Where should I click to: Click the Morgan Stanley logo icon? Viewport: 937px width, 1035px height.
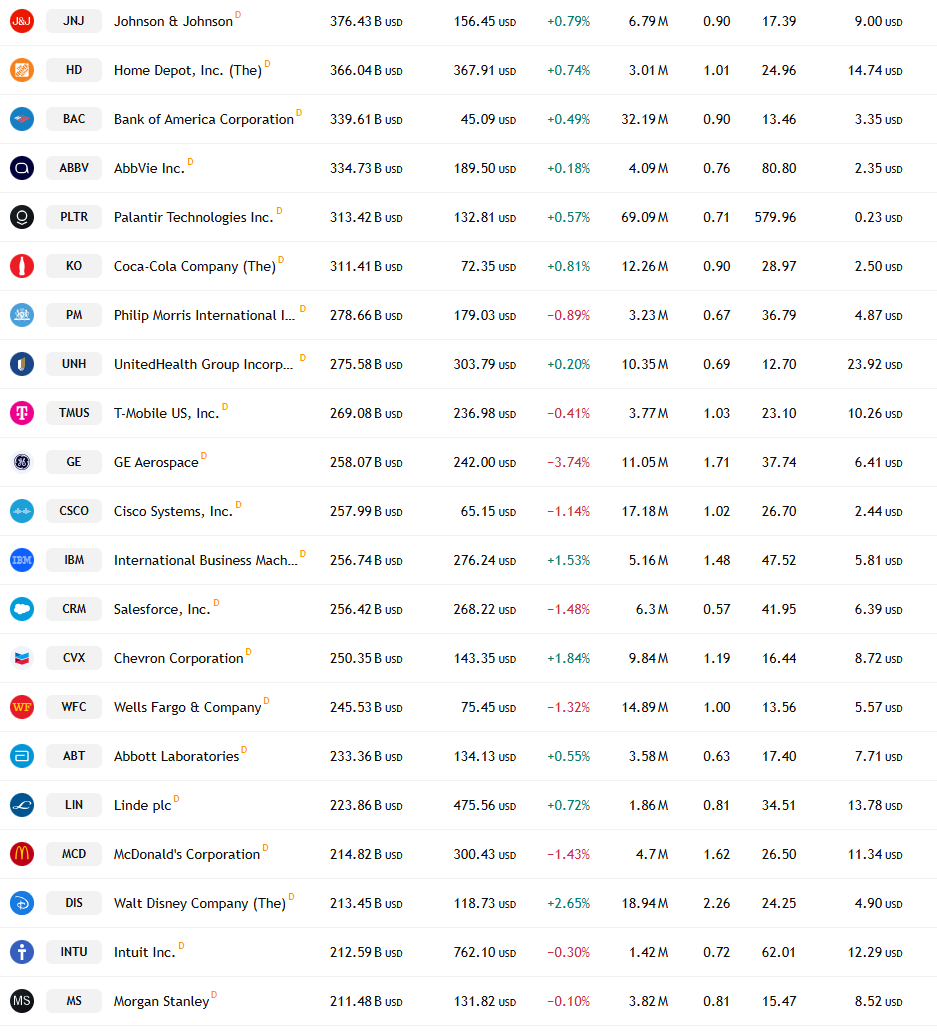pyautogui.click(x=22, y=1001)
